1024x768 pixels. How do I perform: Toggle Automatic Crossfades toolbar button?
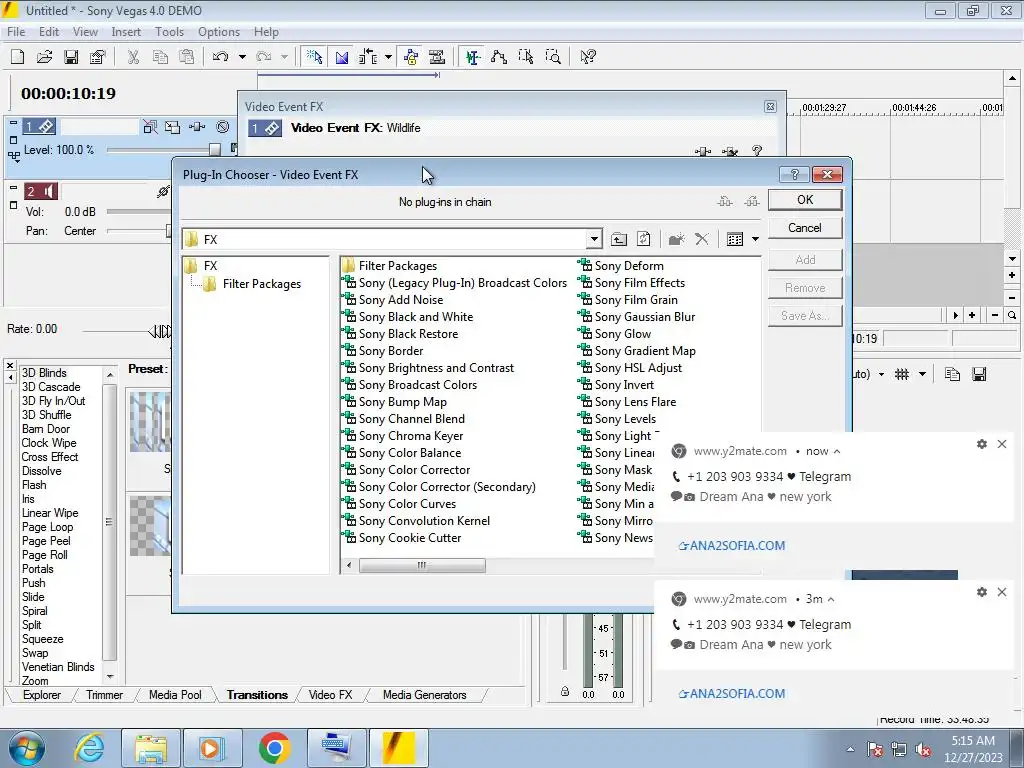point(342,57)
